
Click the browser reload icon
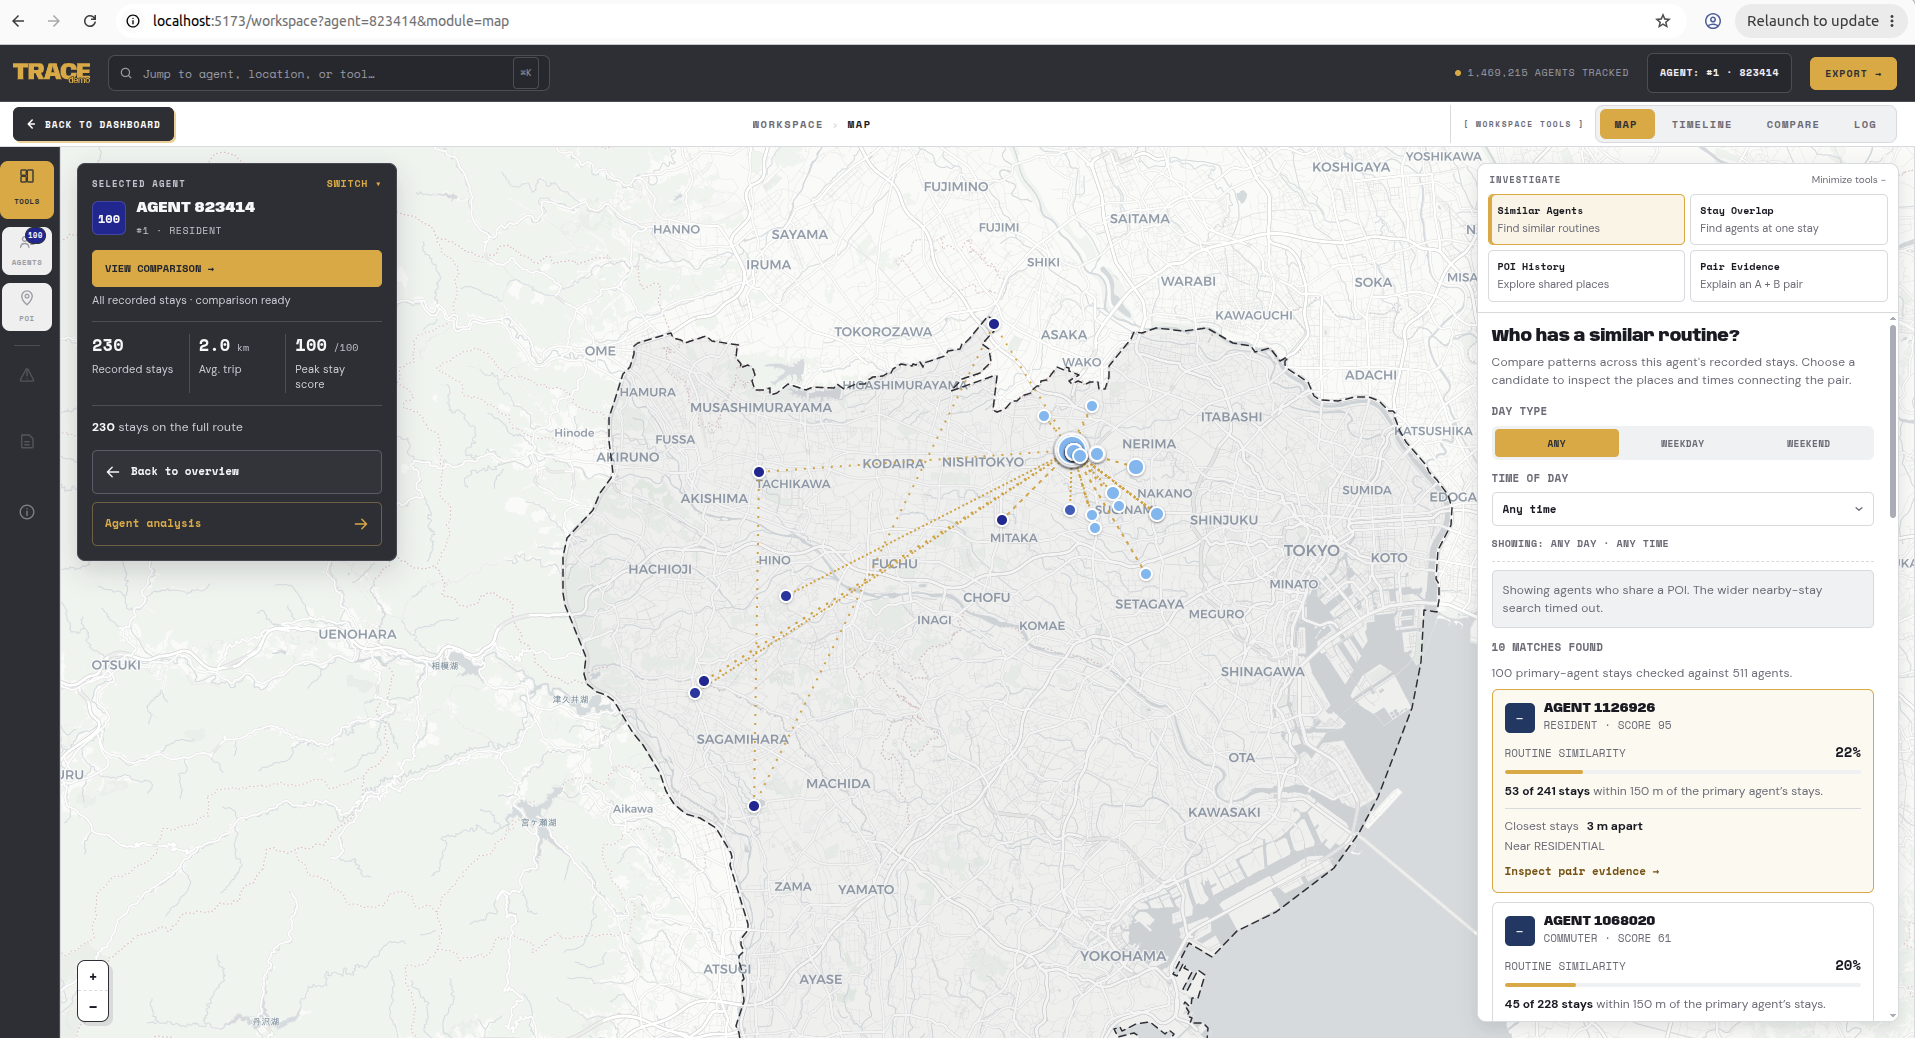coord(90,21)
